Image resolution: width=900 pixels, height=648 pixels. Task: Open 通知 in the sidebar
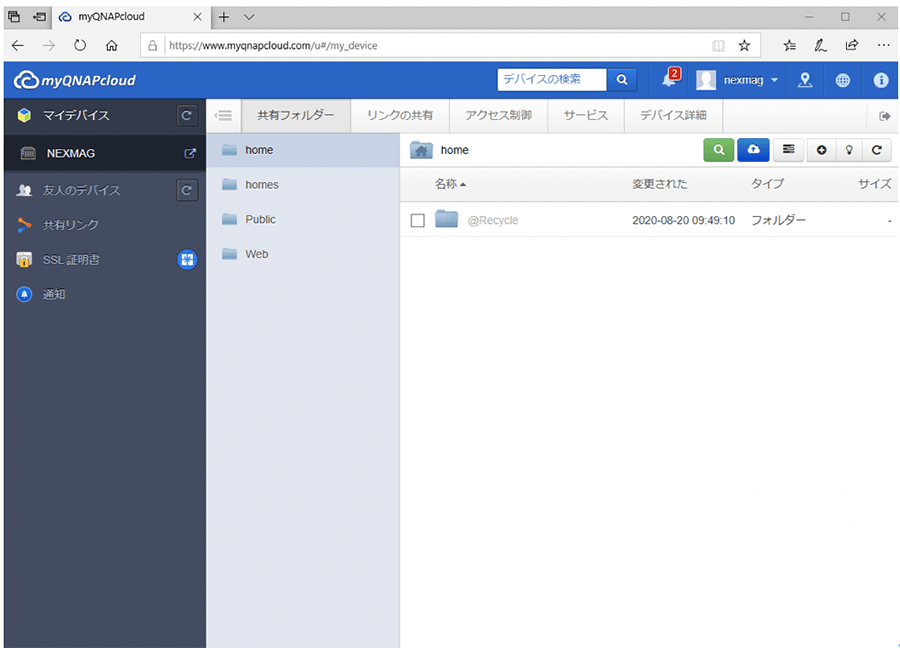click(54, 294)
